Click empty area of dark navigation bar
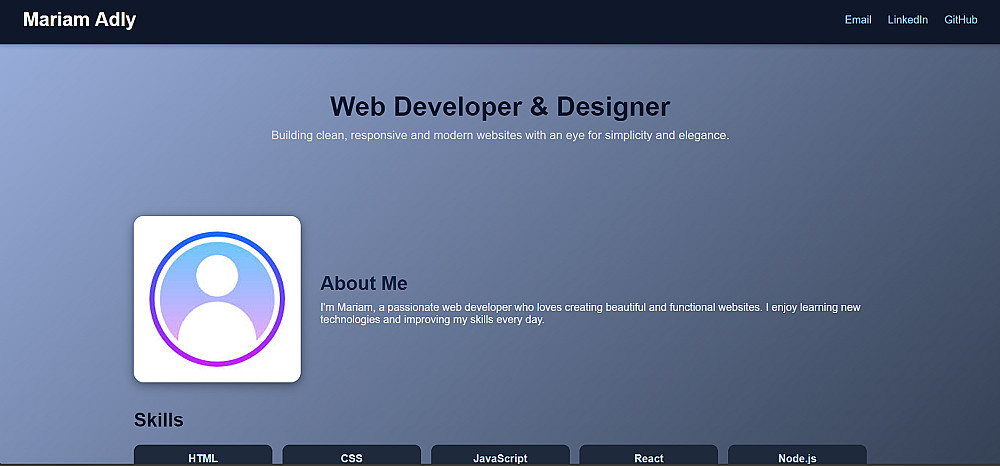Image resolution: width=1000 pixels, height=466 pixels. coord(485,21)
